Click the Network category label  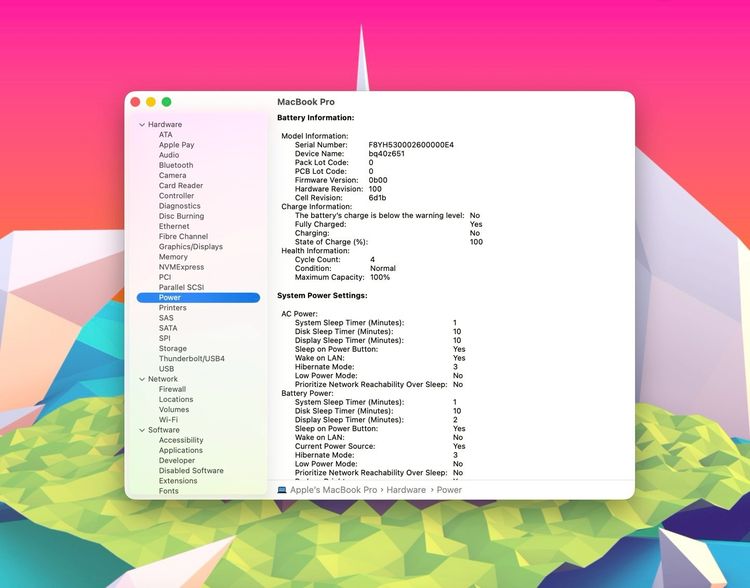163,379
